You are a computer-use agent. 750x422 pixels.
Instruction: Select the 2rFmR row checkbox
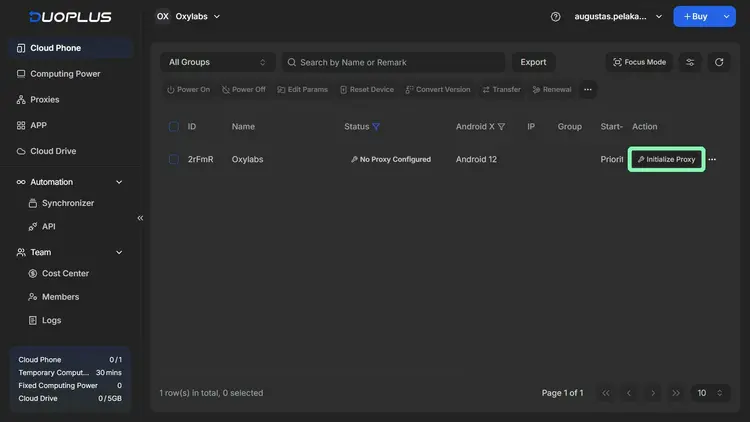[174, 159]
